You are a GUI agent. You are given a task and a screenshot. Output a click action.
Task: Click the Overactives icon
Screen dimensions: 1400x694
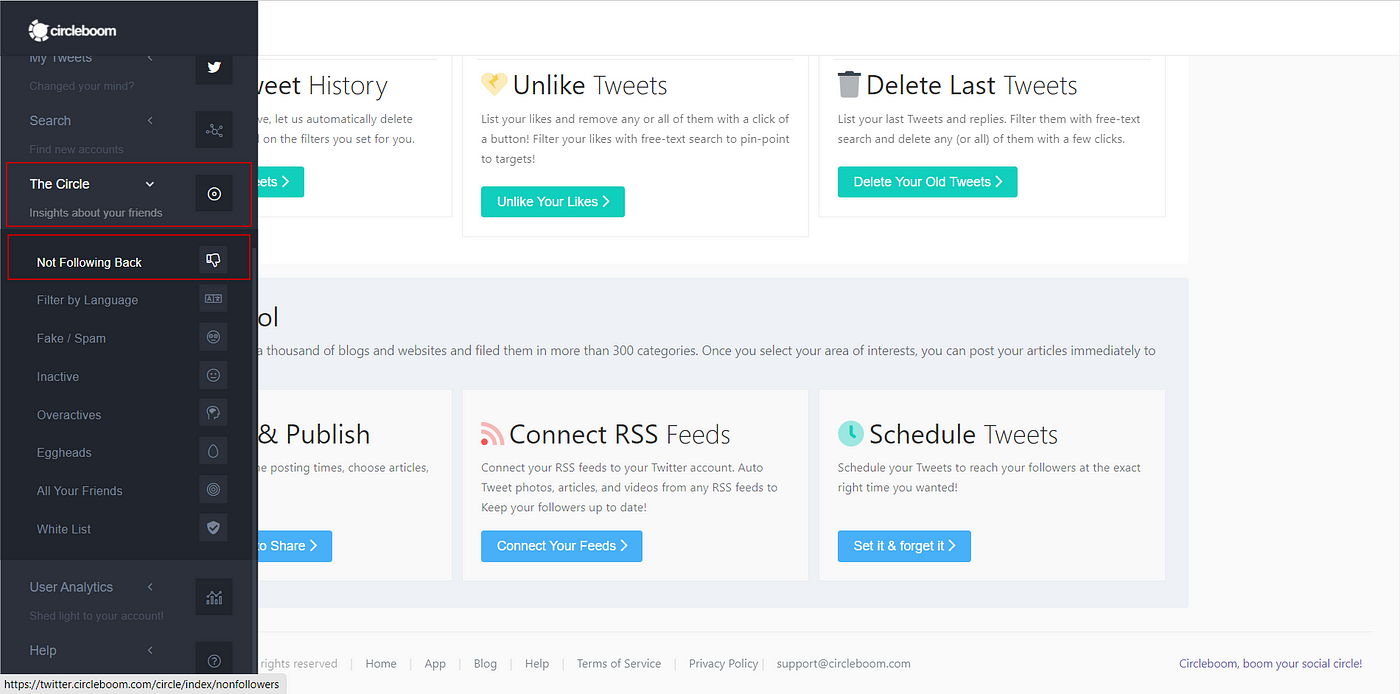[213, 413]
